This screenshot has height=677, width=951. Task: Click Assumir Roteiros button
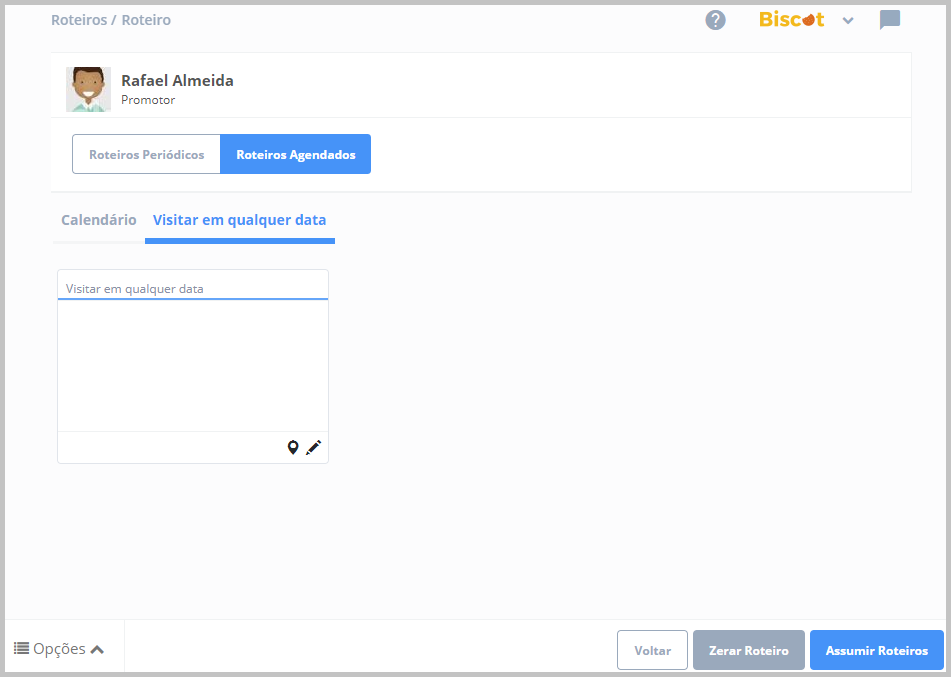coord(877,650)
